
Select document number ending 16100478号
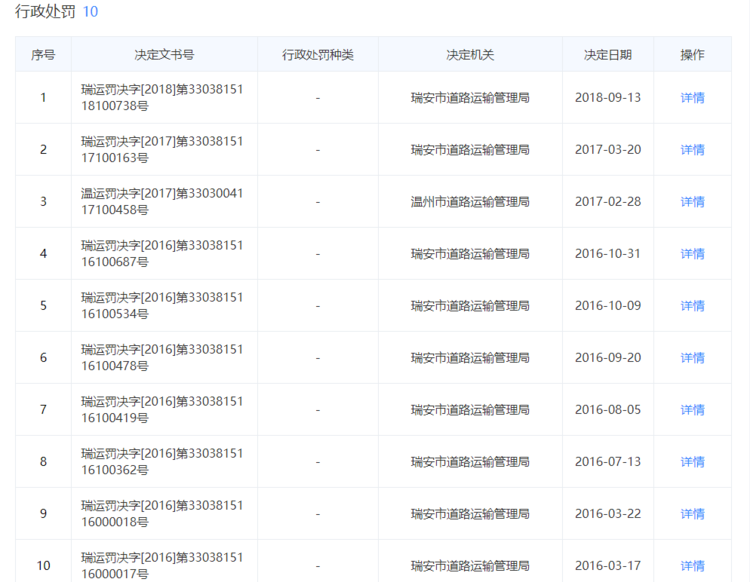[162, 358]
